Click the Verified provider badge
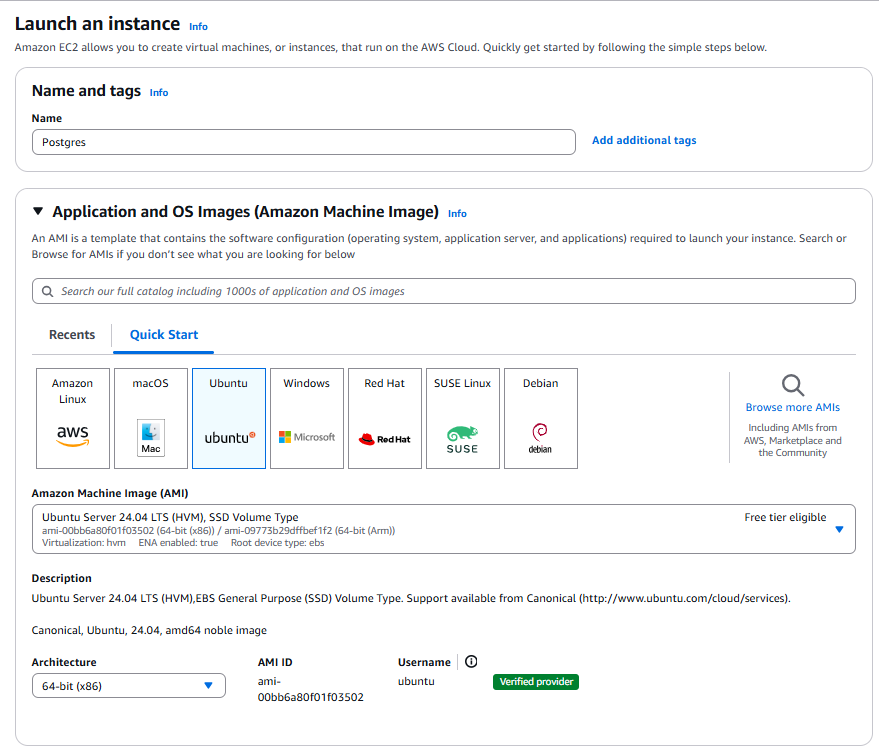The width and height of the screenshot is (879, 749). [536, 681]
